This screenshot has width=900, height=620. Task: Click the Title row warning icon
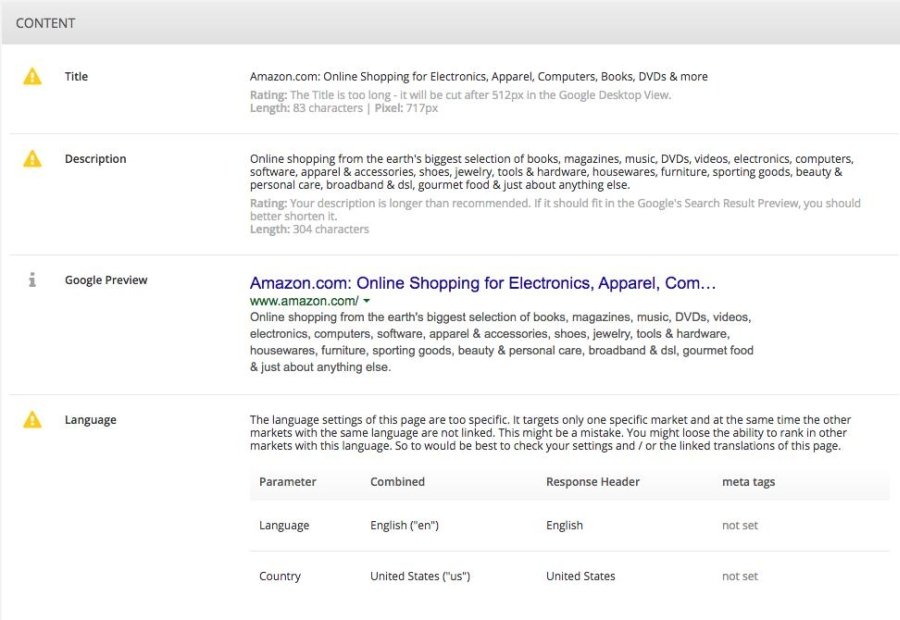coord(32,76)
